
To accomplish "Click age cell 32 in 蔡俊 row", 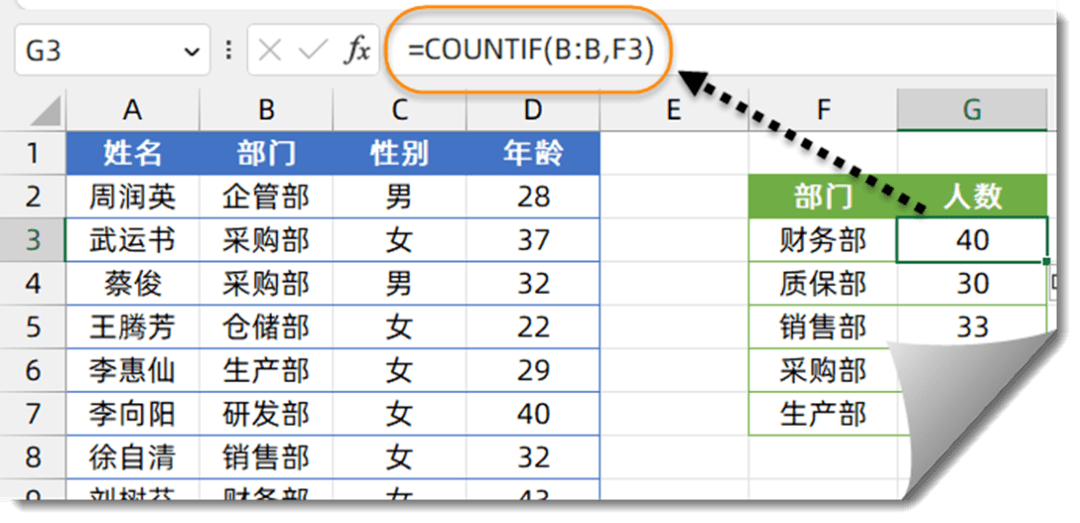I will pyautogui.click(x=533, y=283).
